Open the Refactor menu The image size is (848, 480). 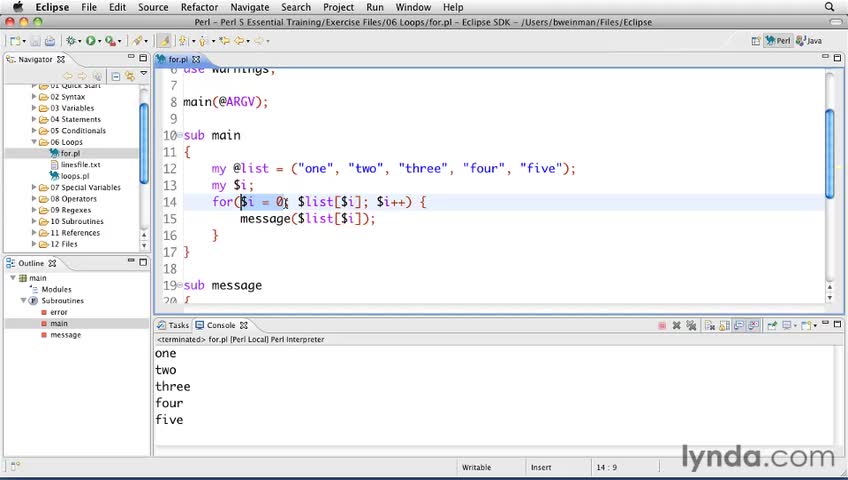pyautogui.click(x=199, y=7)
